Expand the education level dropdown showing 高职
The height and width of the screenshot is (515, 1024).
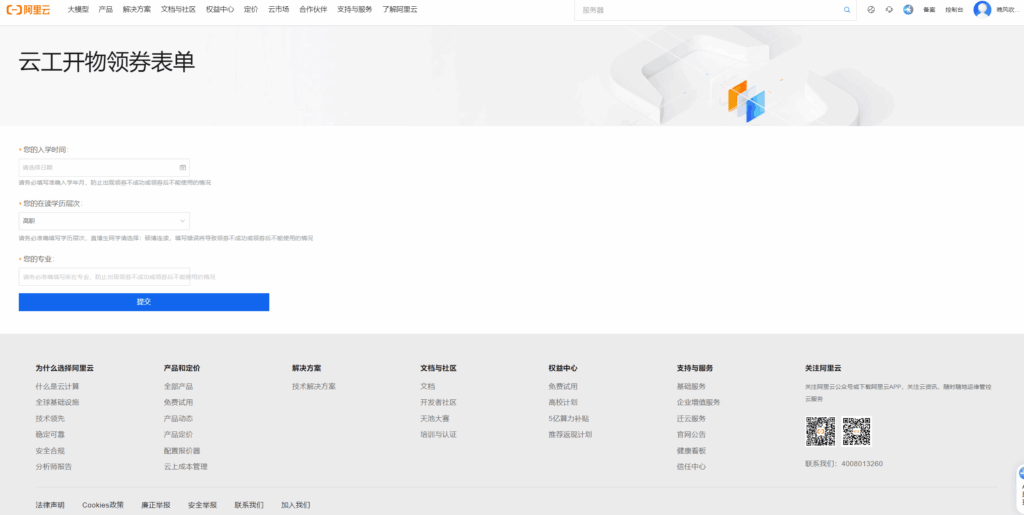pyautogui.click(x=104, y=221)
